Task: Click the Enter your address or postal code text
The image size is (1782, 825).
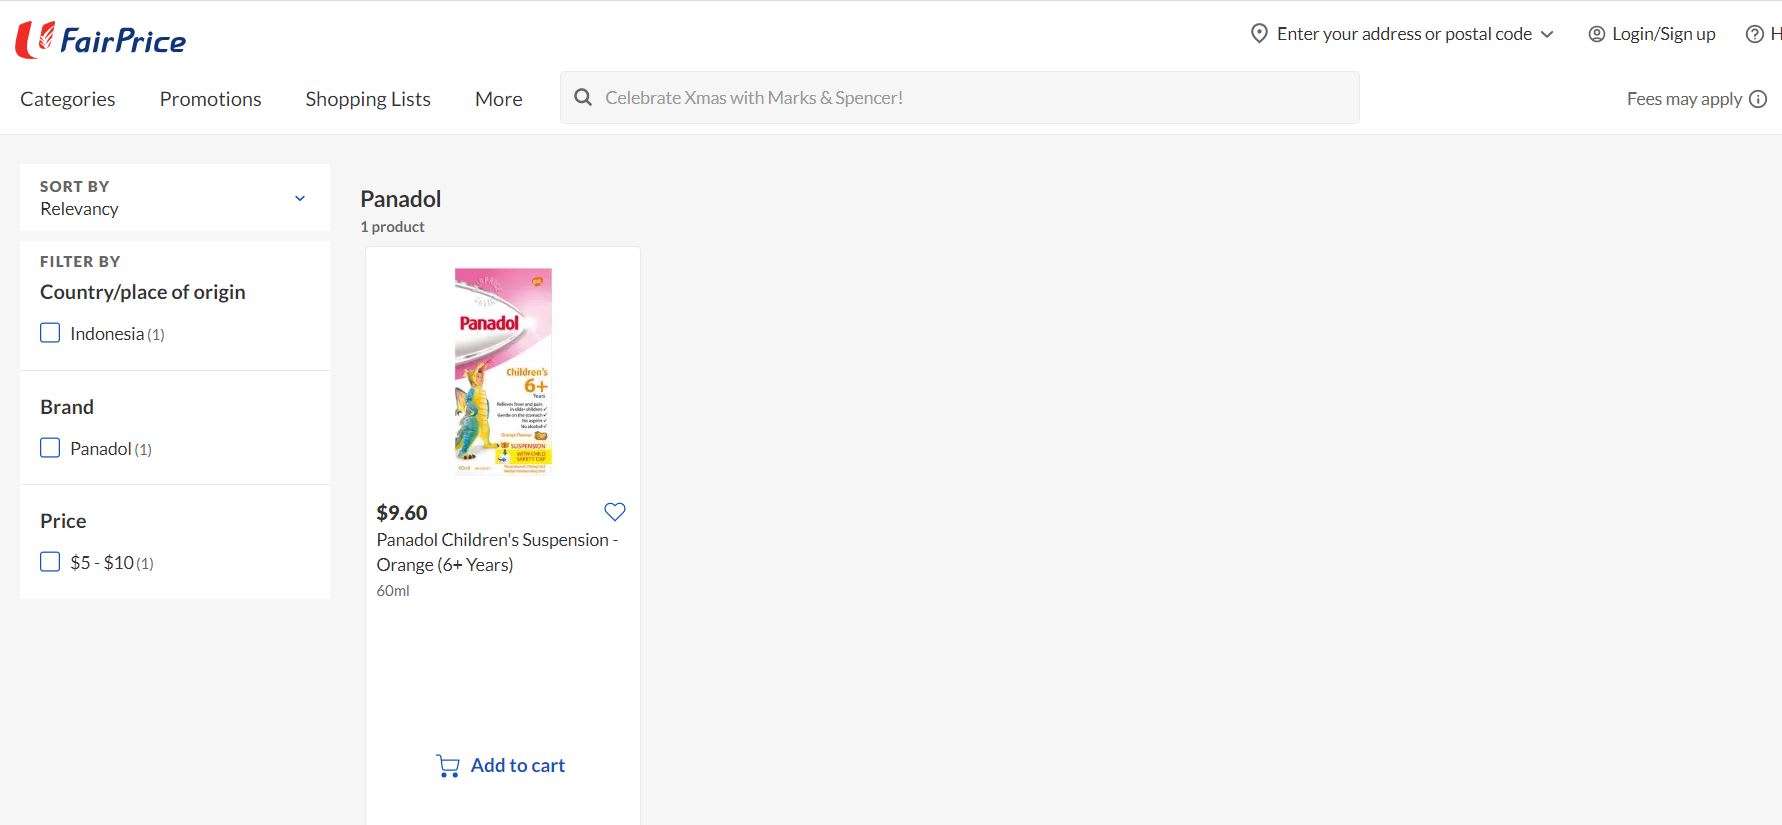Action: point(1404,34)
